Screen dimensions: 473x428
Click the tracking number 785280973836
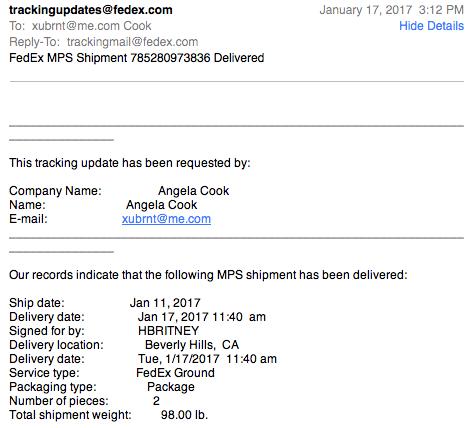point(170,58)
